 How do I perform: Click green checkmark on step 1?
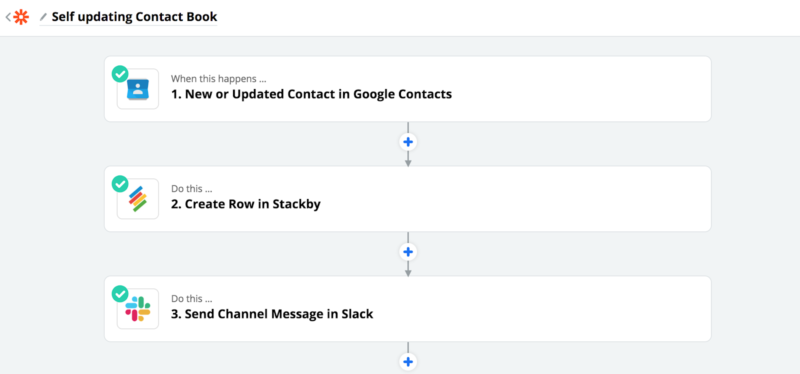tap(120, 74)
